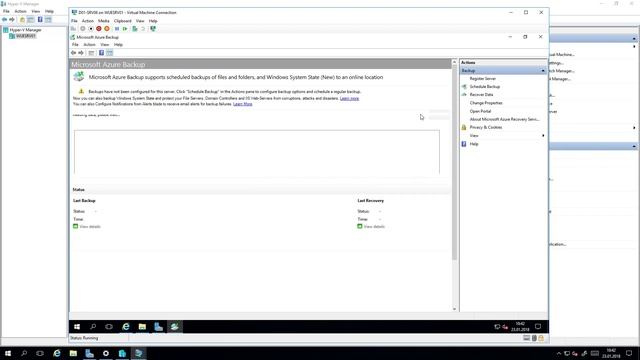Image resolution: width=640 pixels, height=360 pixels.
Task: Click the Enhanced Session toolbar icon
Action: (153, 29)
